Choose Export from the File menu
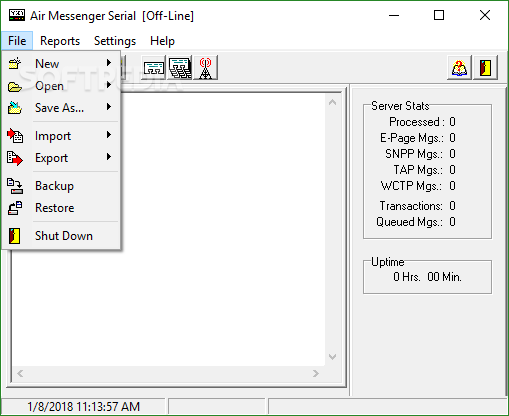509x416 pixels. coord(61,158)
